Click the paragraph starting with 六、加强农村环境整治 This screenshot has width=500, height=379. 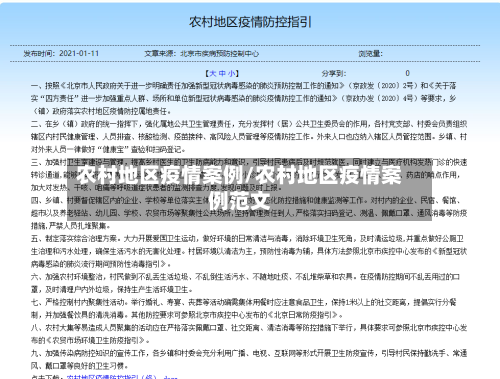point(246,283)
